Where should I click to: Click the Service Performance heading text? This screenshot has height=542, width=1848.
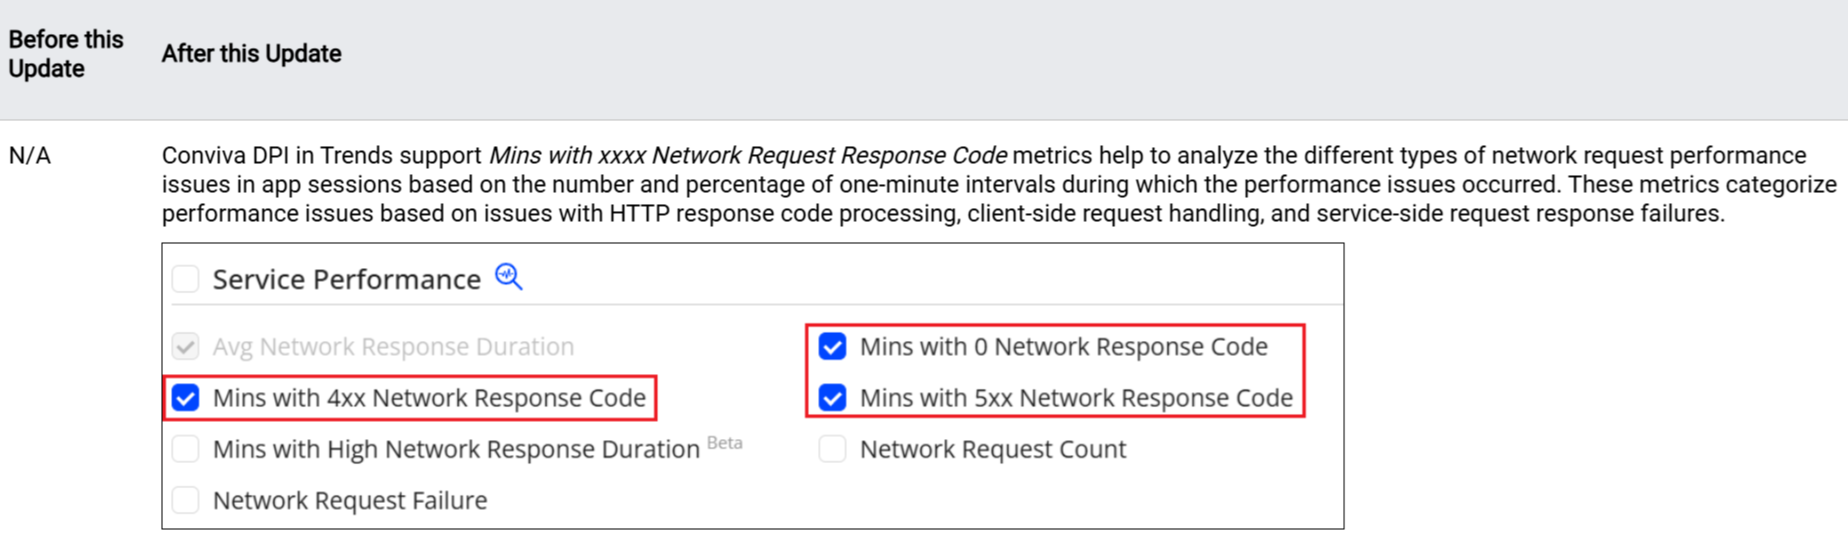[346, 279]
